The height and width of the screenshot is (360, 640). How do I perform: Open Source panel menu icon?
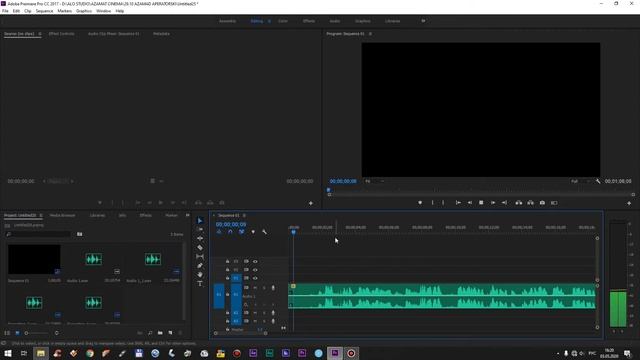[x=40, y=34]
